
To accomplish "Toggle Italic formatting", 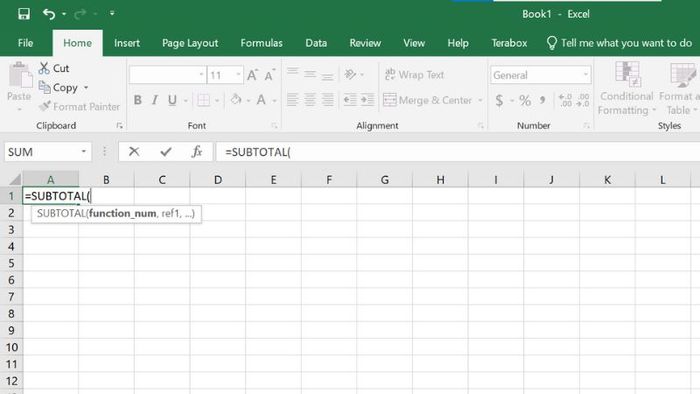I will pyautogui.click(x=154, y=100).
